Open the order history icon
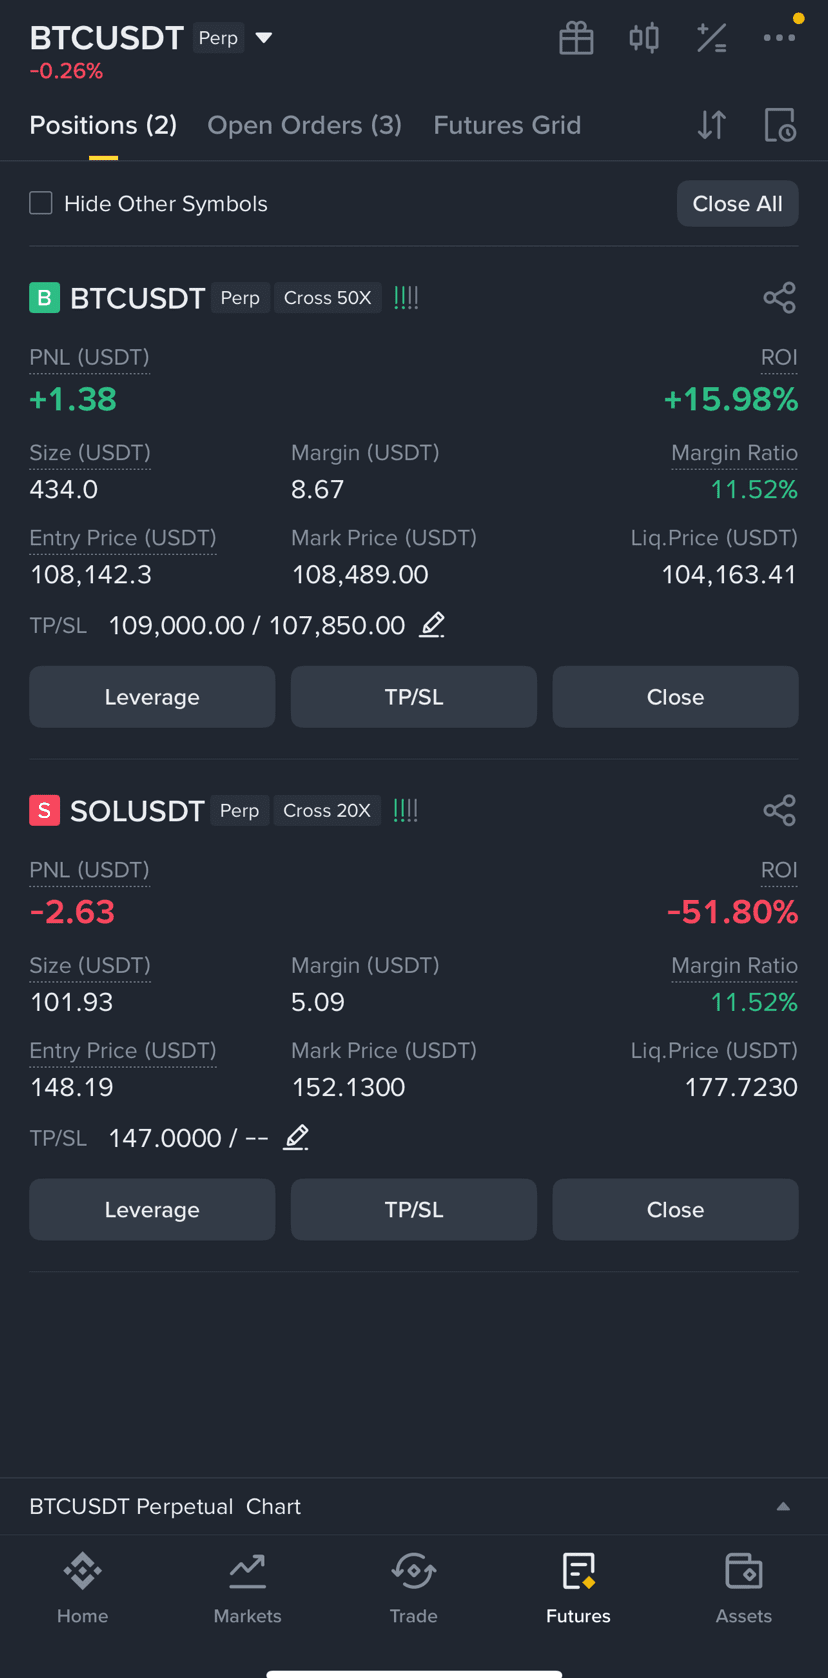This screenshot has height=1678, width=828. pyautogui.click(x=780, y=125)
